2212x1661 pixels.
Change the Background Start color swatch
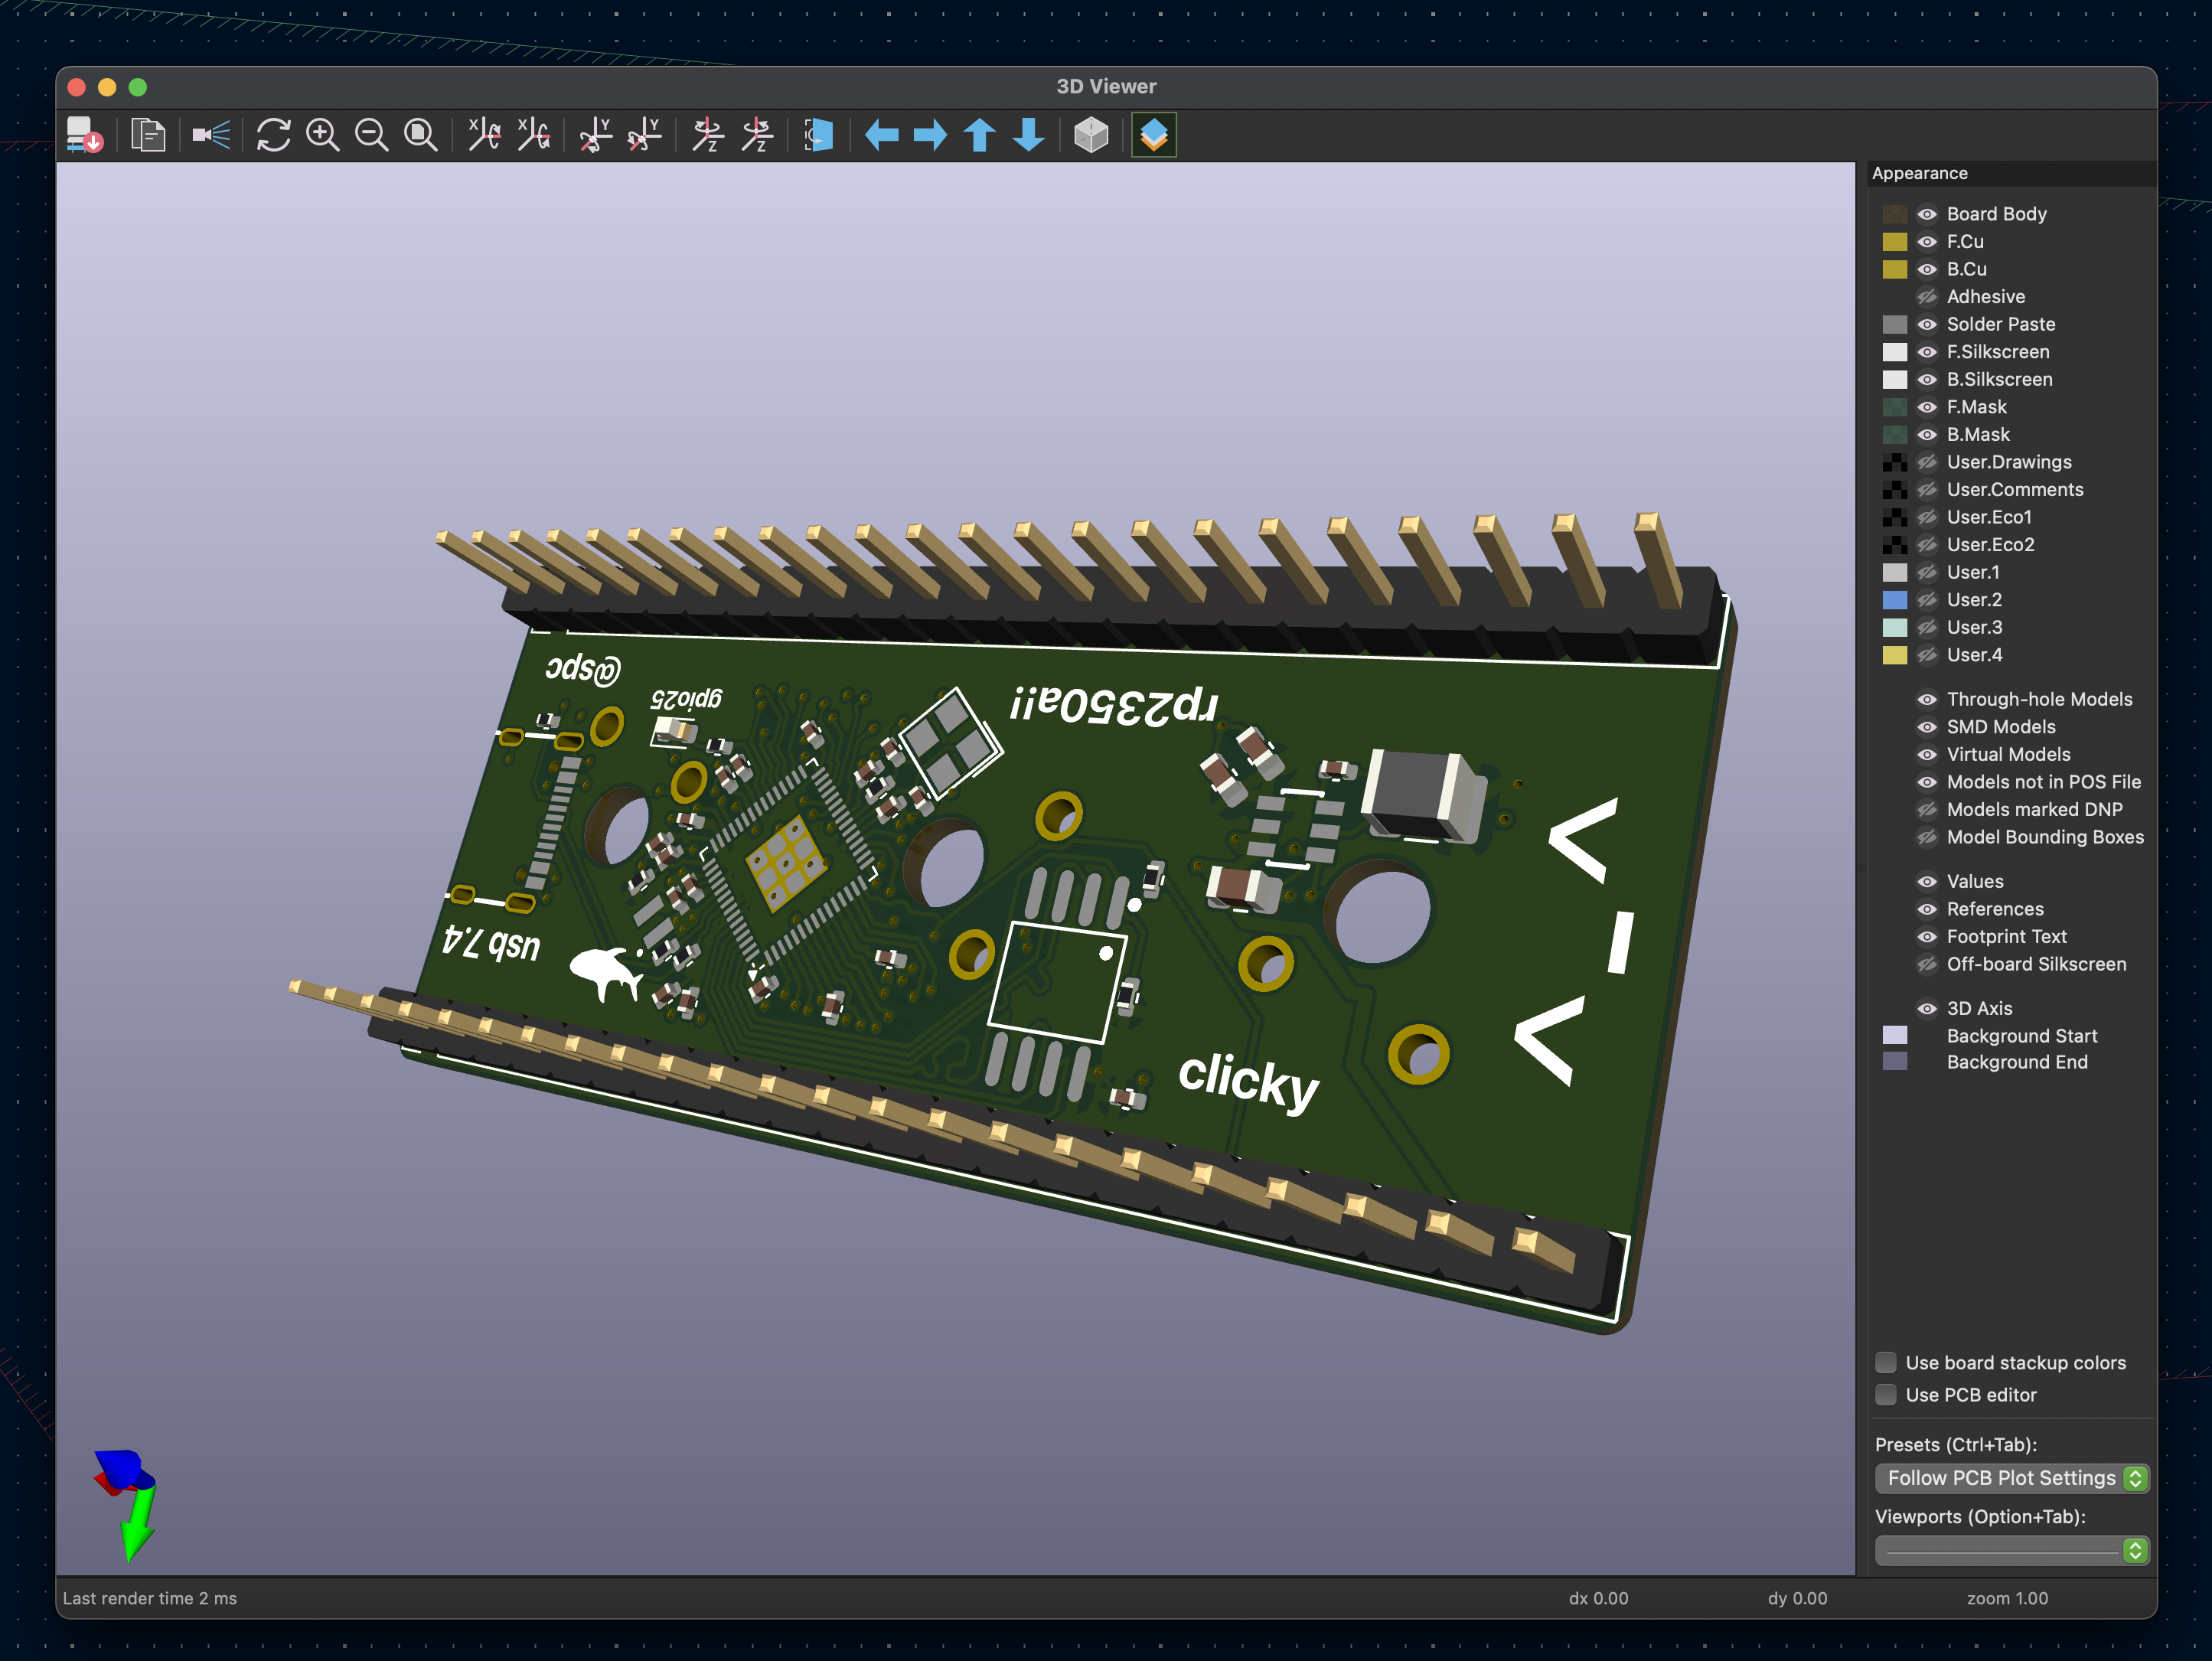coord(1896,1035)
